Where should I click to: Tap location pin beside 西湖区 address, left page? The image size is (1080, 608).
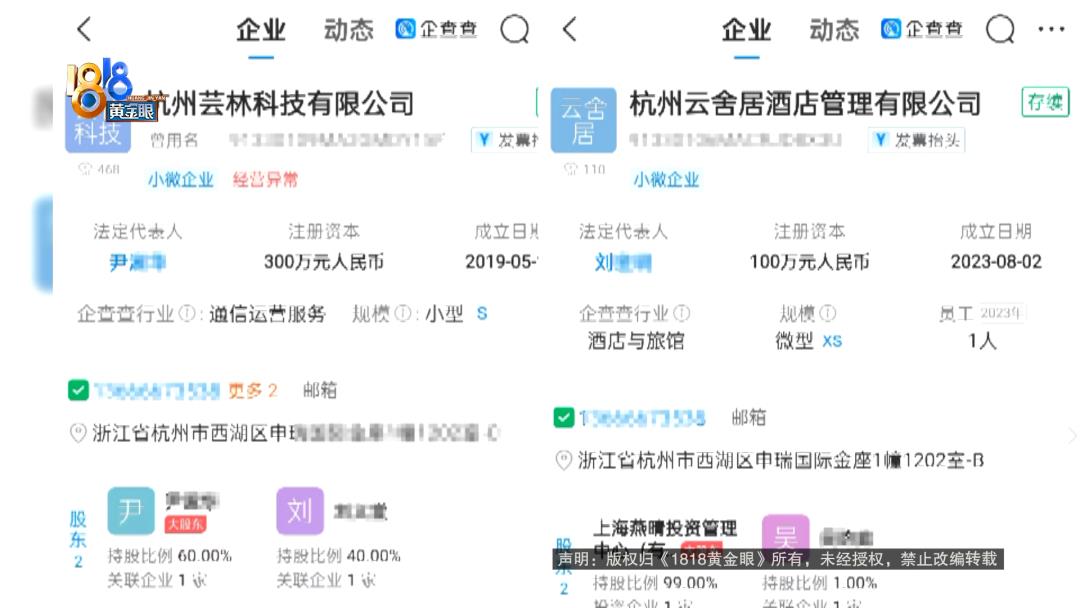[79, 433]
